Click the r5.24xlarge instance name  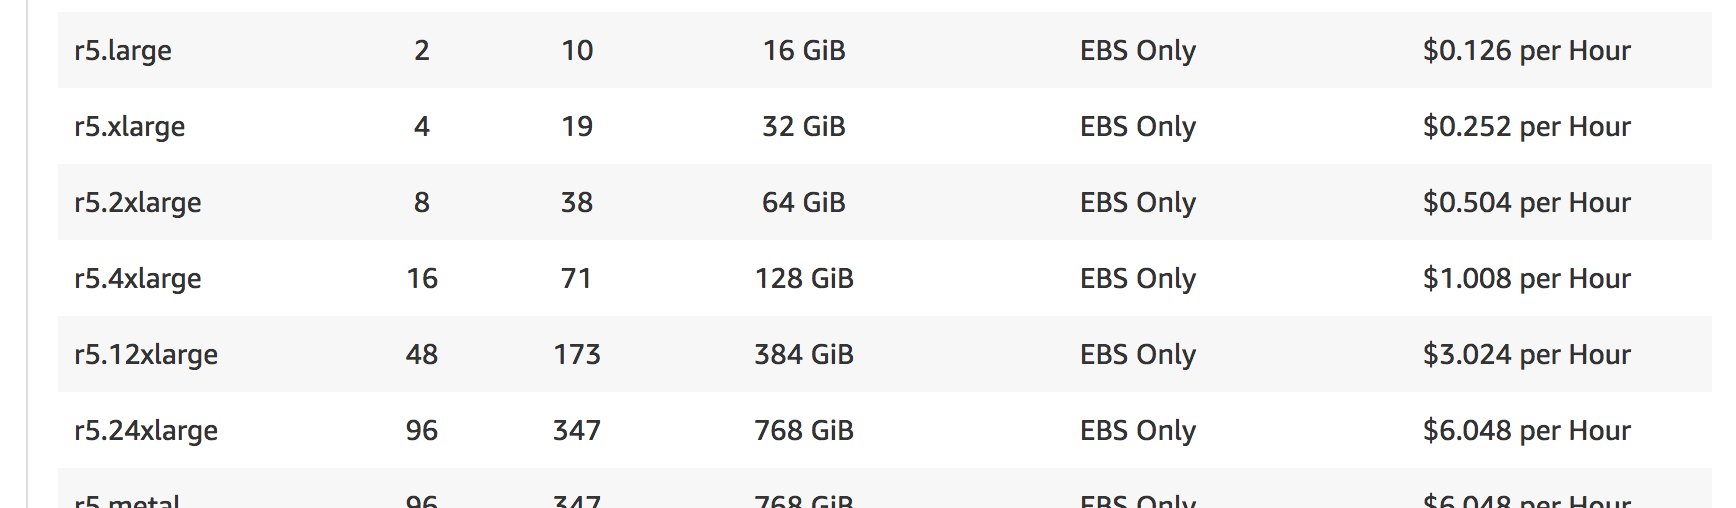[146, 430]
